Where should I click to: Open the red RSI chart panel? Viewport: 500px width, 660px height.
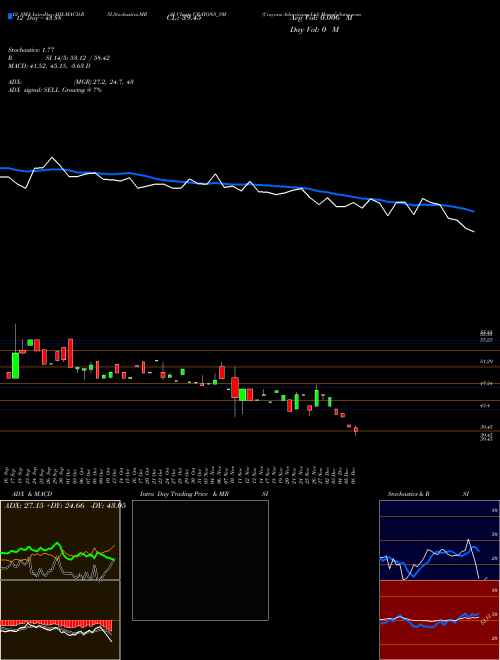(x=439, y=620)
